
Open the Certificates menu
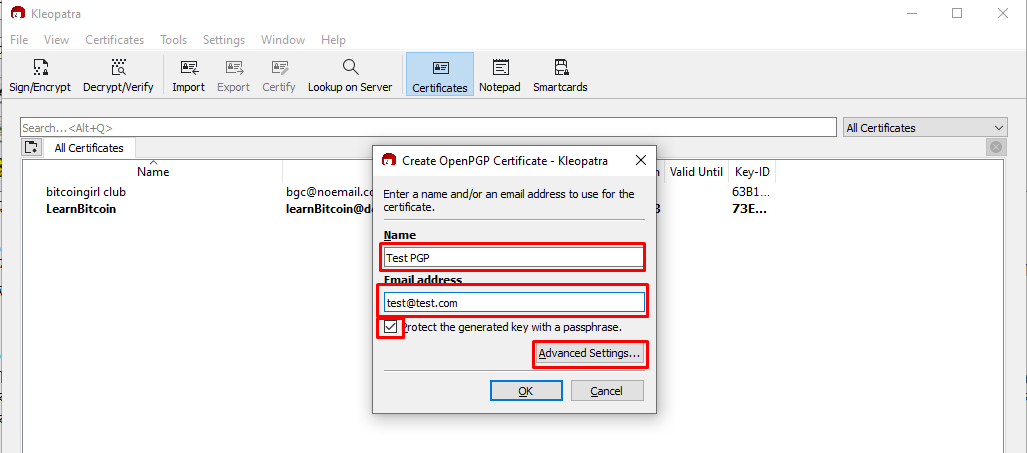[115, 40]
